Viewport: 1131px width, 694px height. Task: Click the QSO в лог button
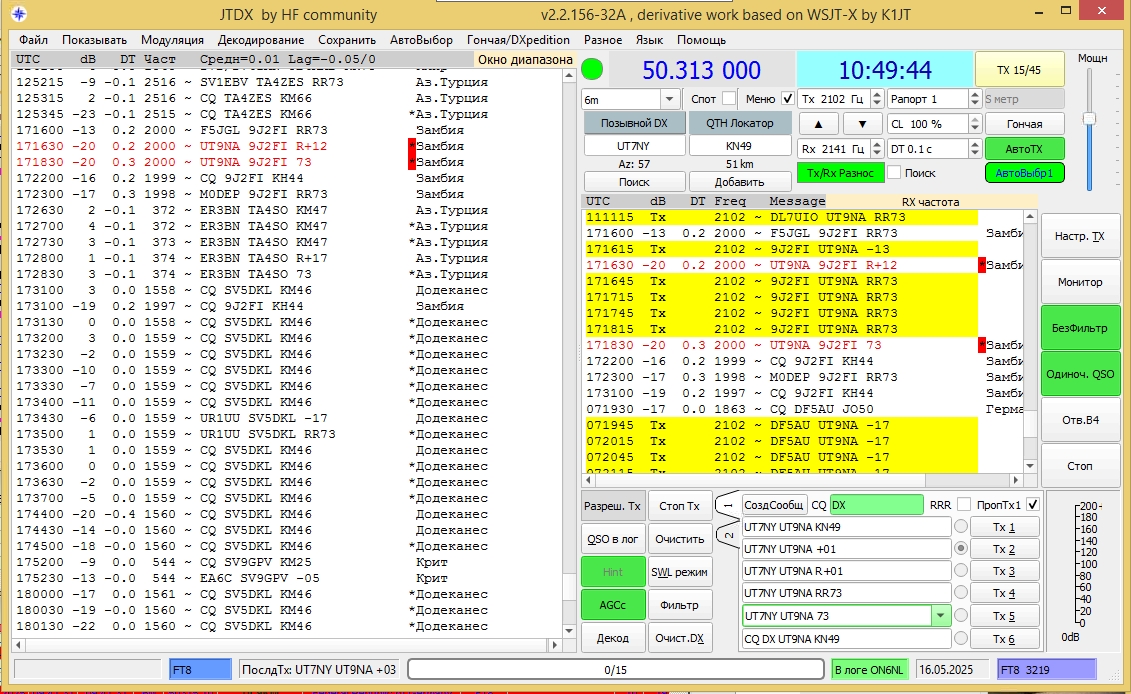coord(612,539)
